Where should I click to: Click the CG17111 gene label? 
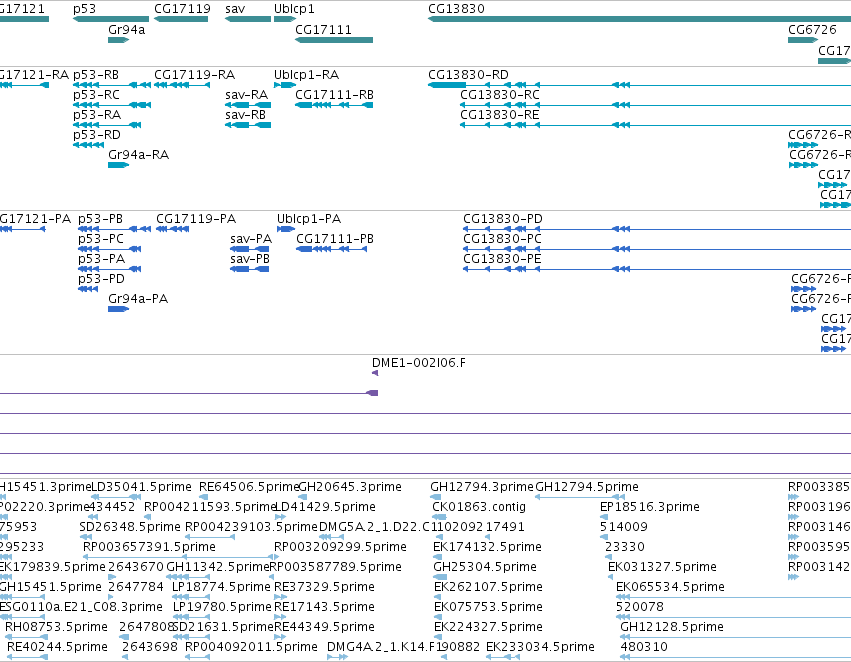(x=323, y=29)
